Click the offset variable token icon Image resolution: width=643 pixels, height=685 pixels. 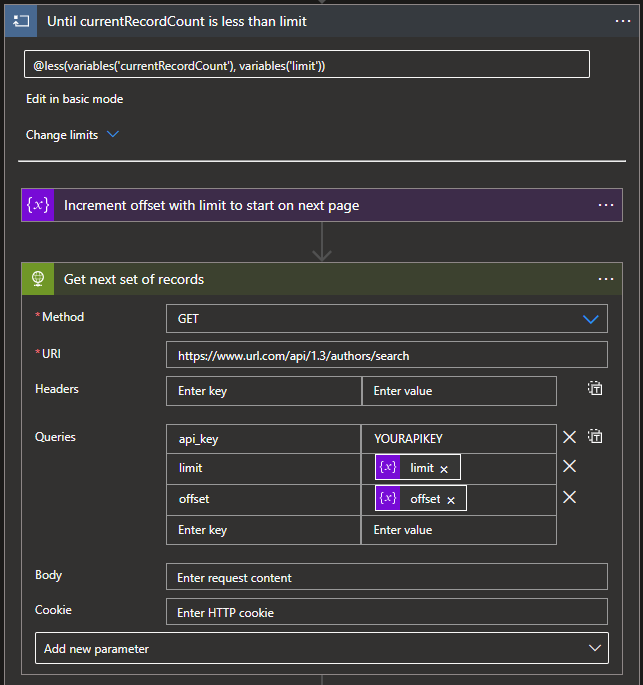pyautogui.click(x=388, y=498)
